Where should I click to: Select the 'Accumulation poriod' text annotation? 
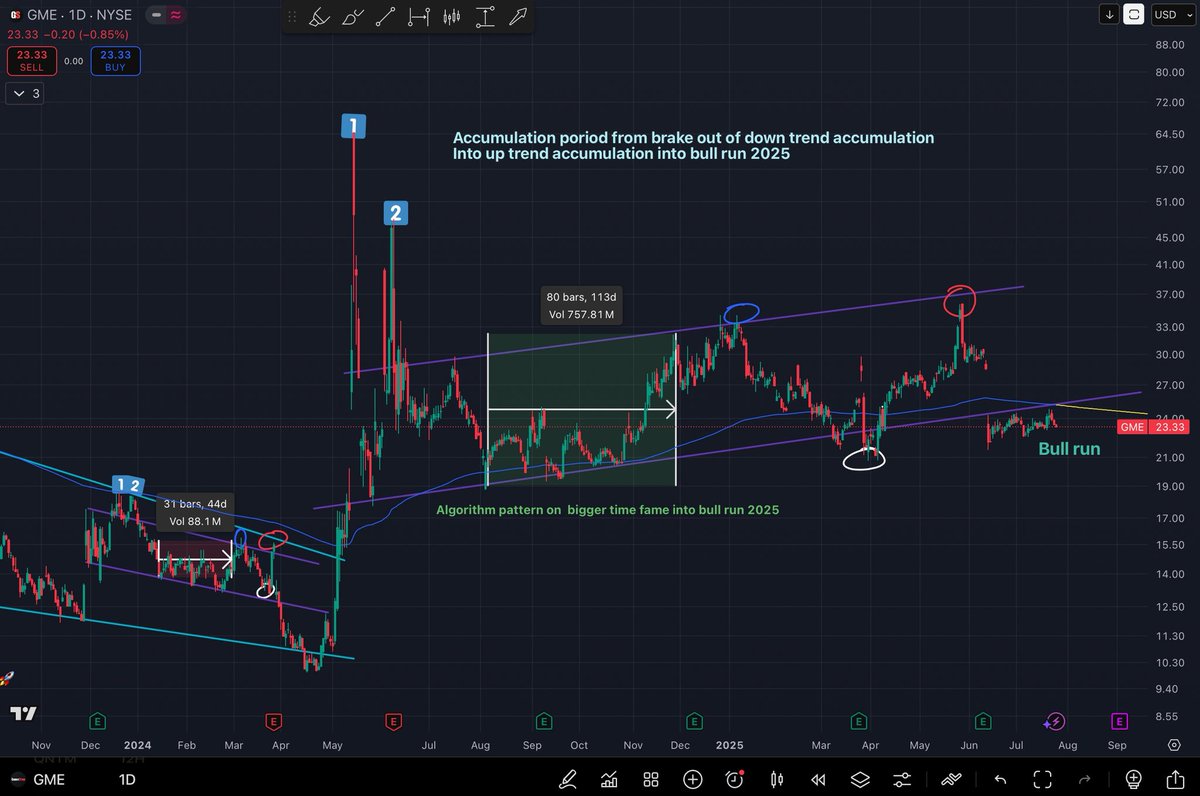coord(693,145)
